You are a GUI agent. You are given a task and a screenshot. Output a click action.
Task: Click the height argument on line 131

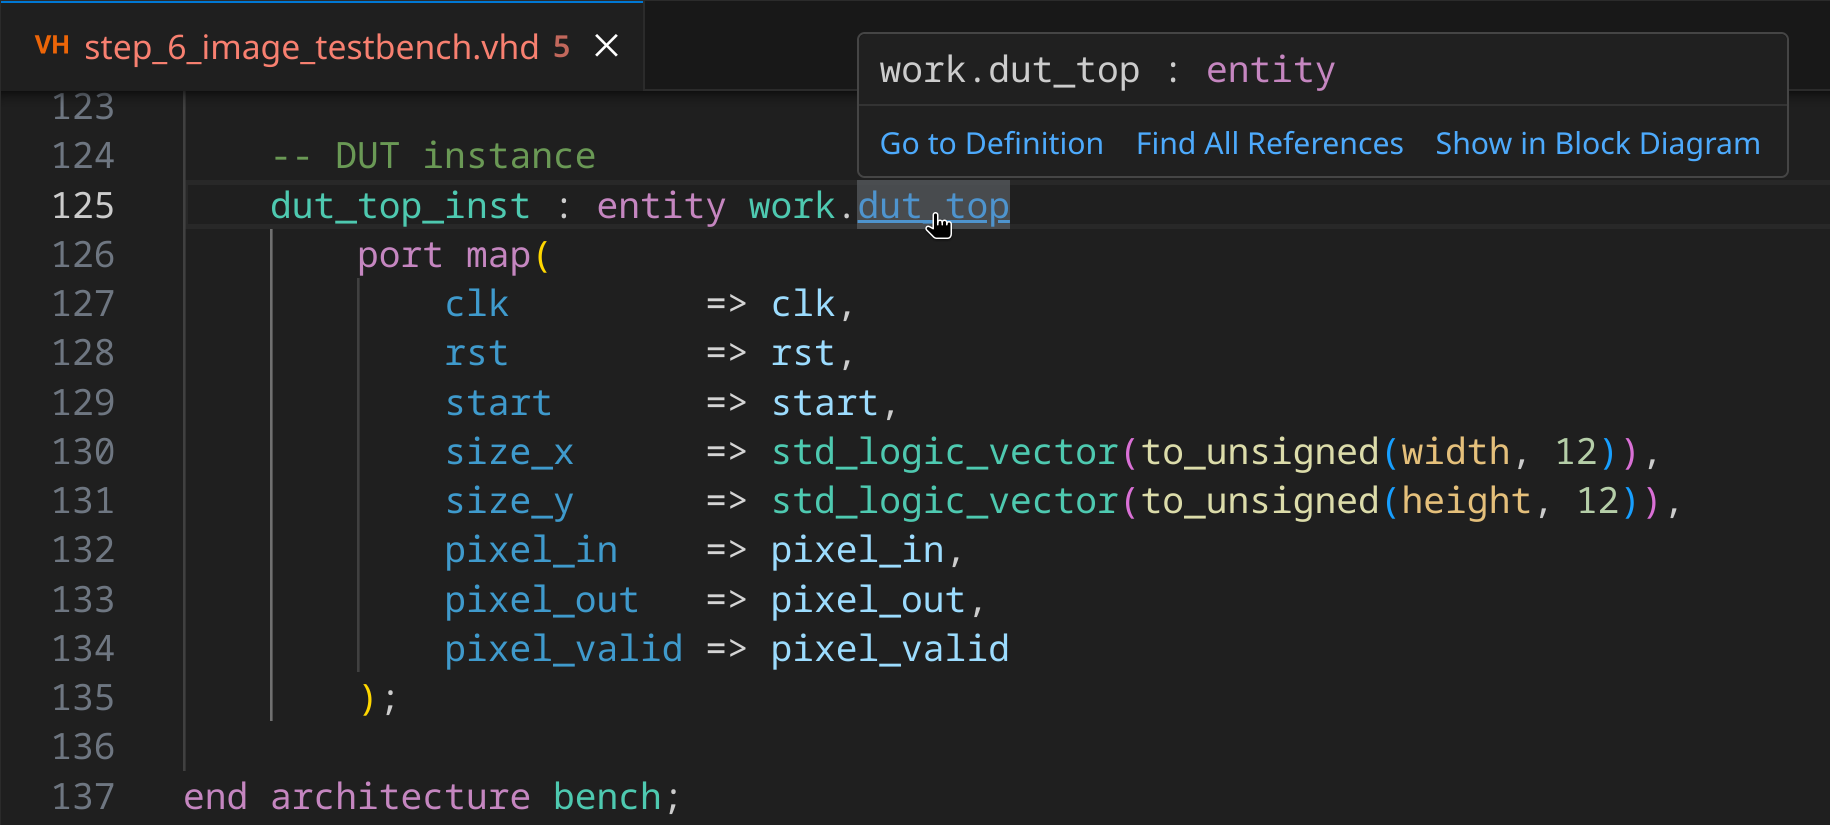(1465, 502)
